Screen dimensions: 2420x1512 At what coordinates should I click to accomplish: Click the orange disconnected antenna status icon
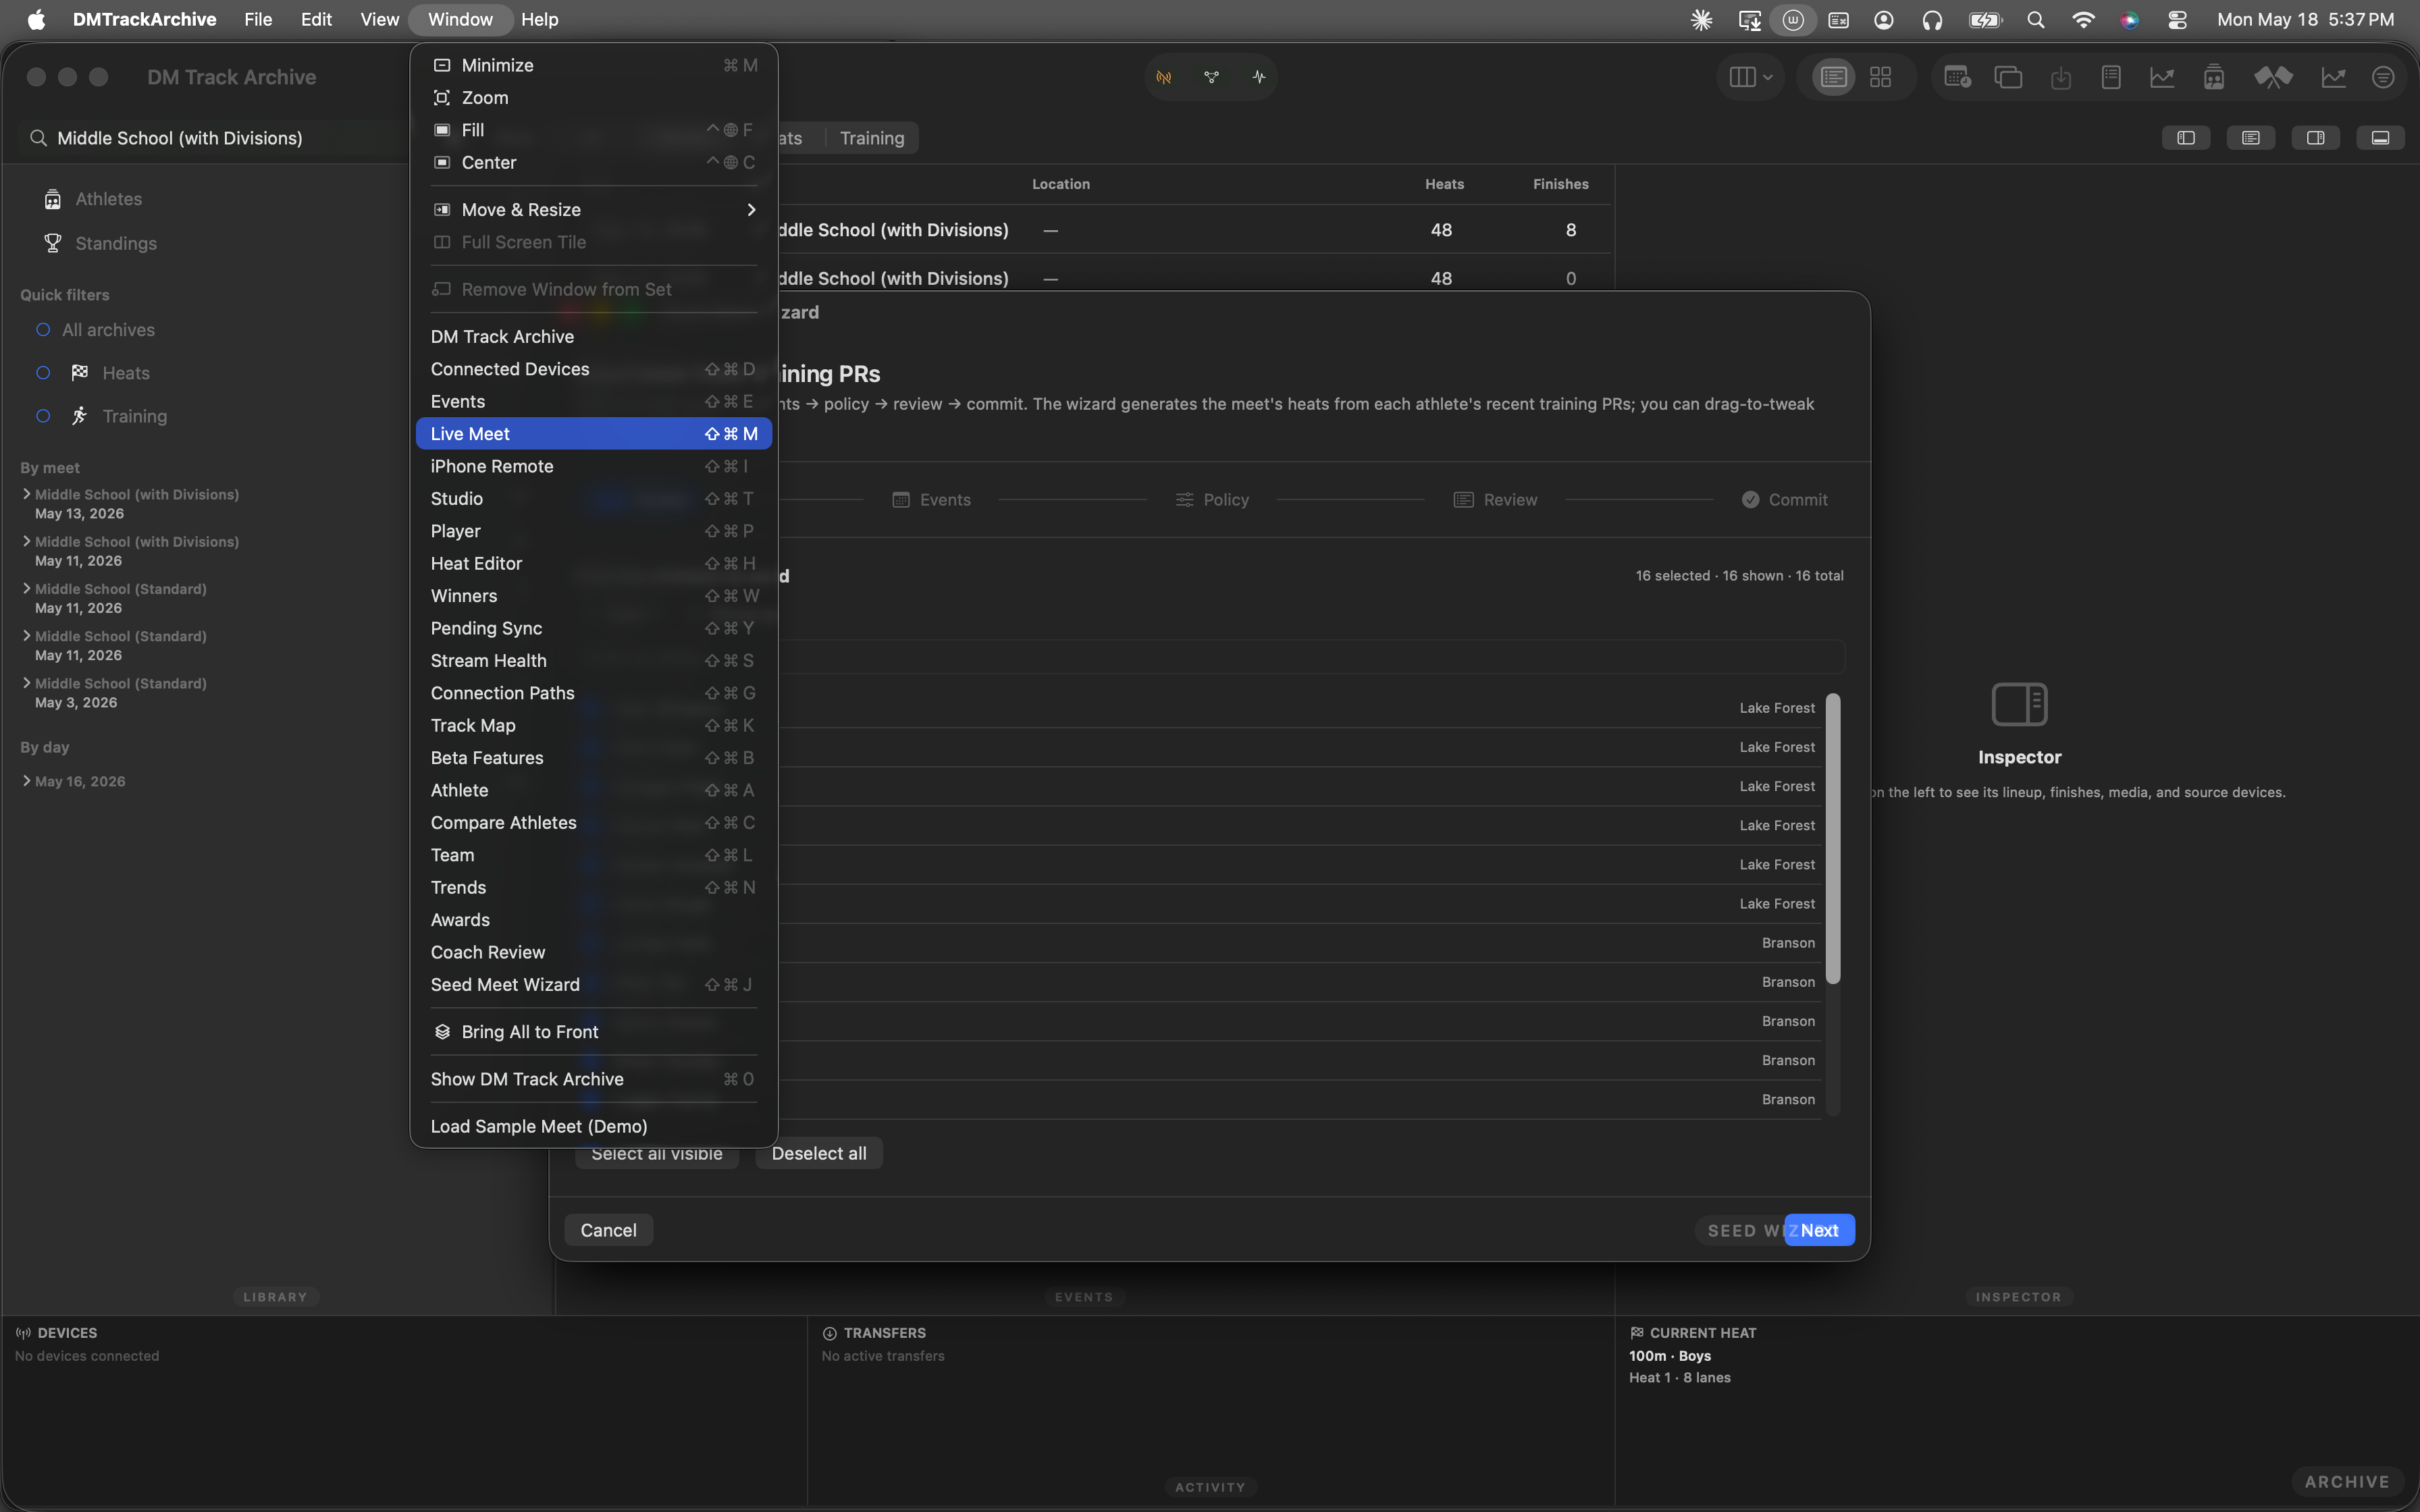[x=1163, y=77]
